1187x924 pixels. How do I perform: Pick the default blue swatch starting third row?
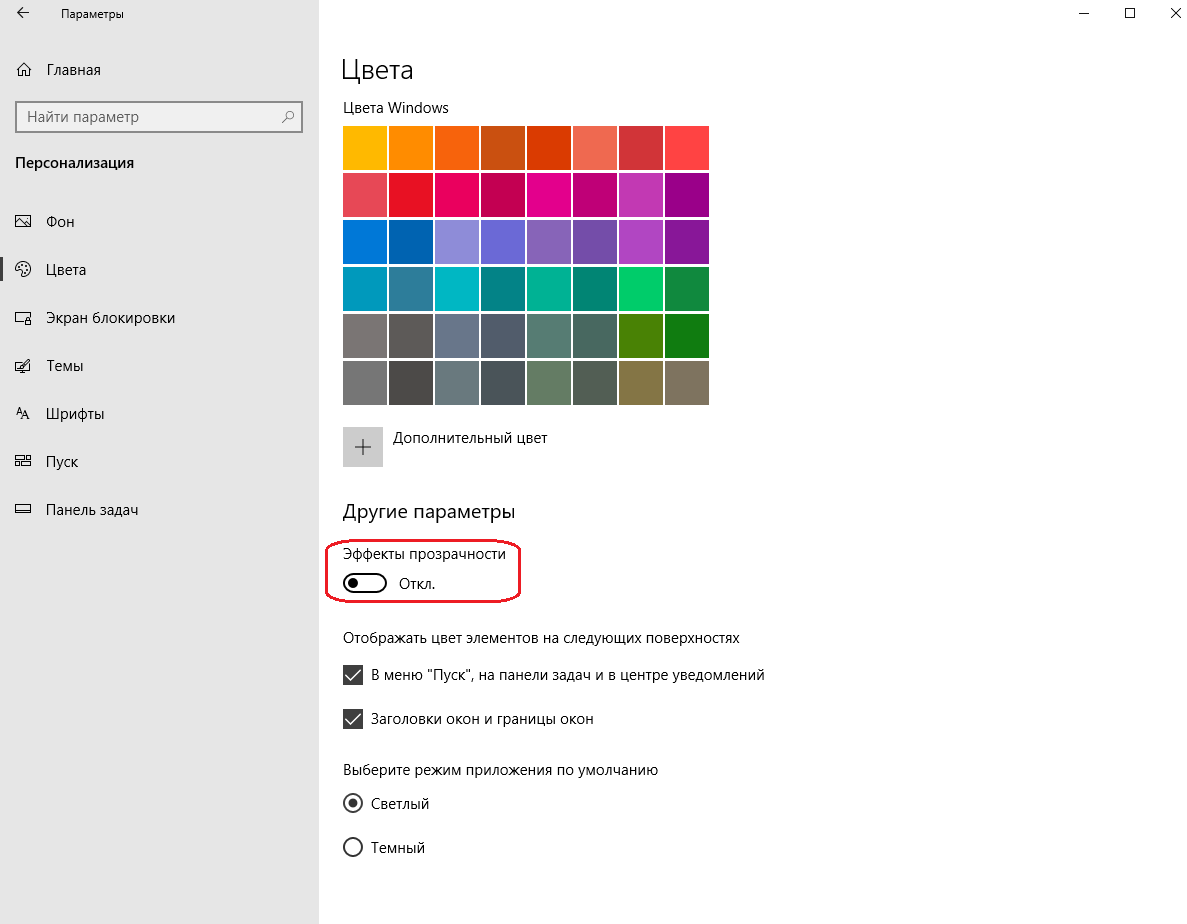[x=365, y=241]
